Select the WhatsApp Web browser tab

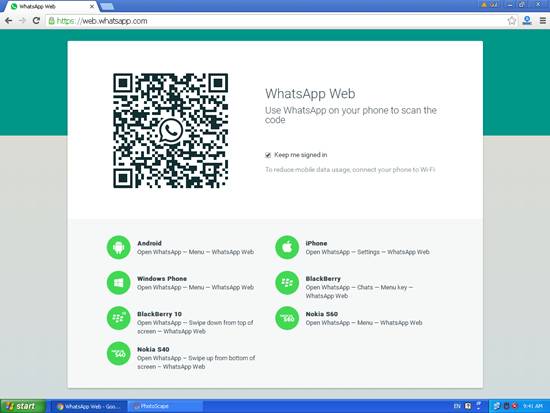click(51, 6)
